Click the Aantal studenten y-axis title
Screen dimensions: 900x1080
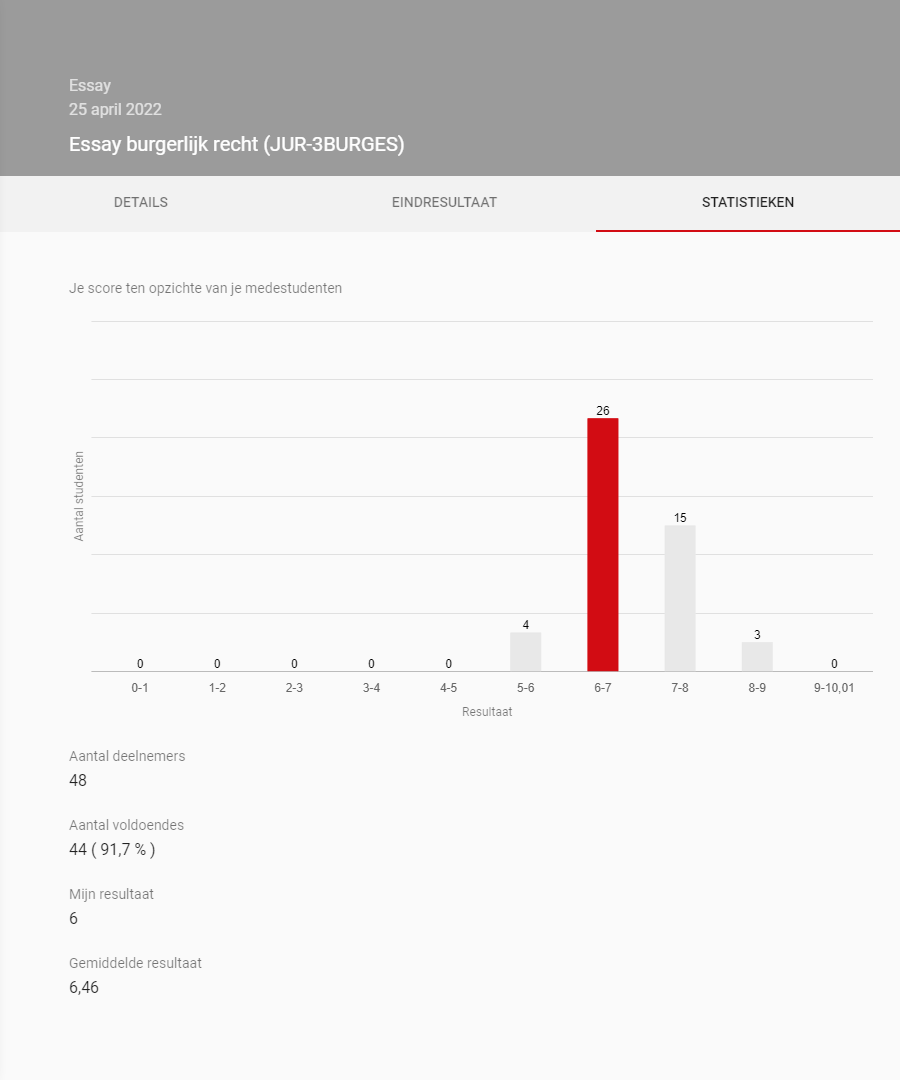(79, 496)
